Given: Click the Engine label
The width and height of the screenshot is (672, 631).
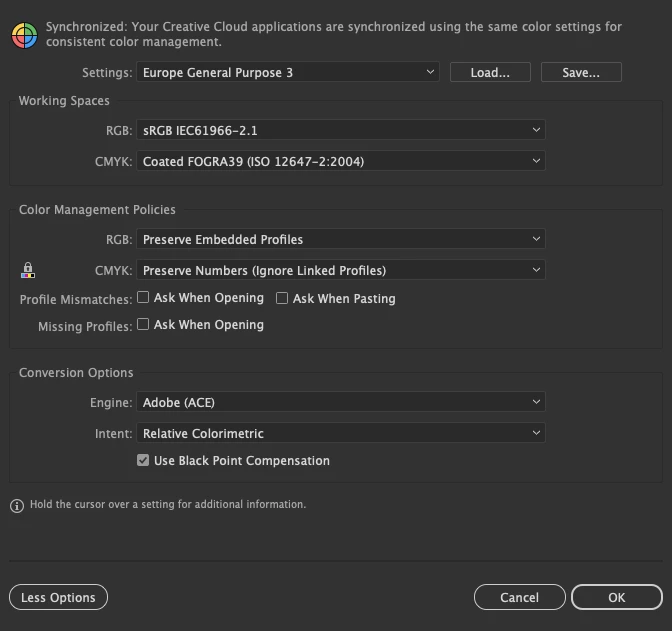Looking at the screenshot, I should click(111, 403).
